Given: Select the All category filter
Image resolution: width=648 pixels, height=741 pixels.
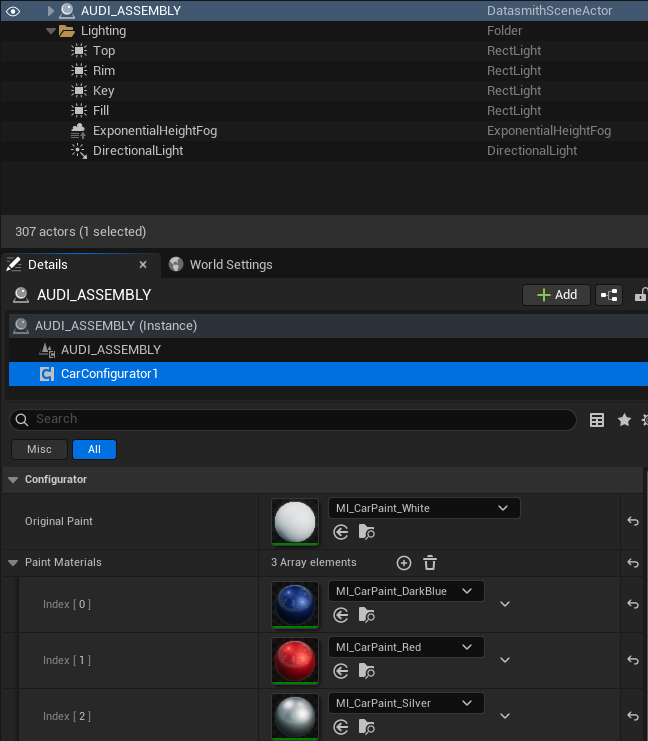Looking at the screenshot, I should tap(94, 449).
